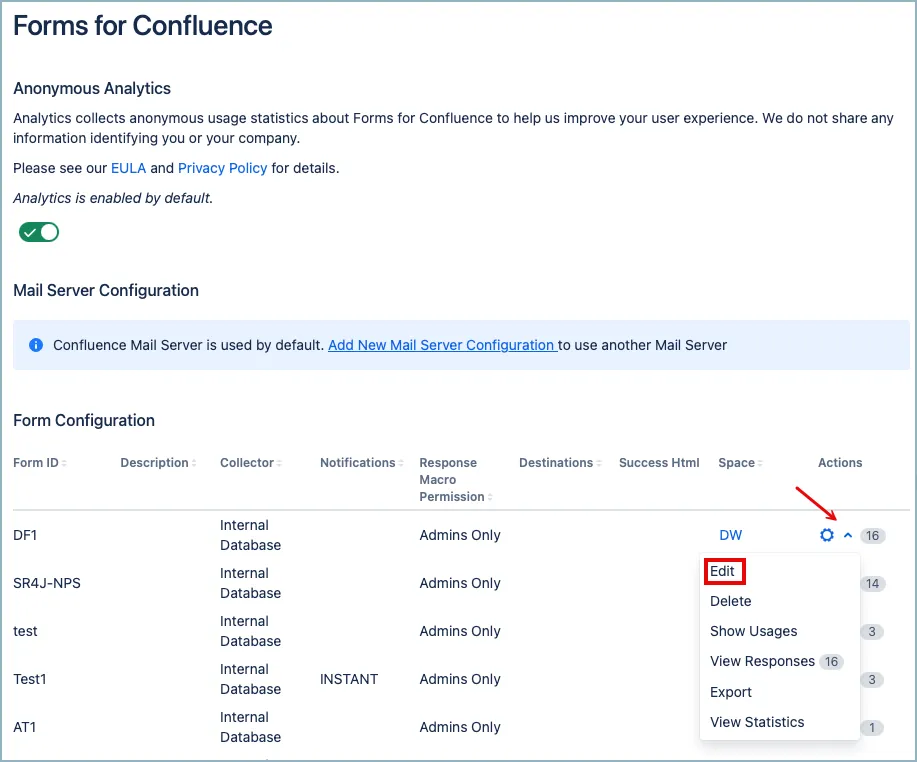Image resolution: width=917 pixels, height=762 pixels.
Task: Select the Test1 form ID cell
Action: click(x=30, y=679)
